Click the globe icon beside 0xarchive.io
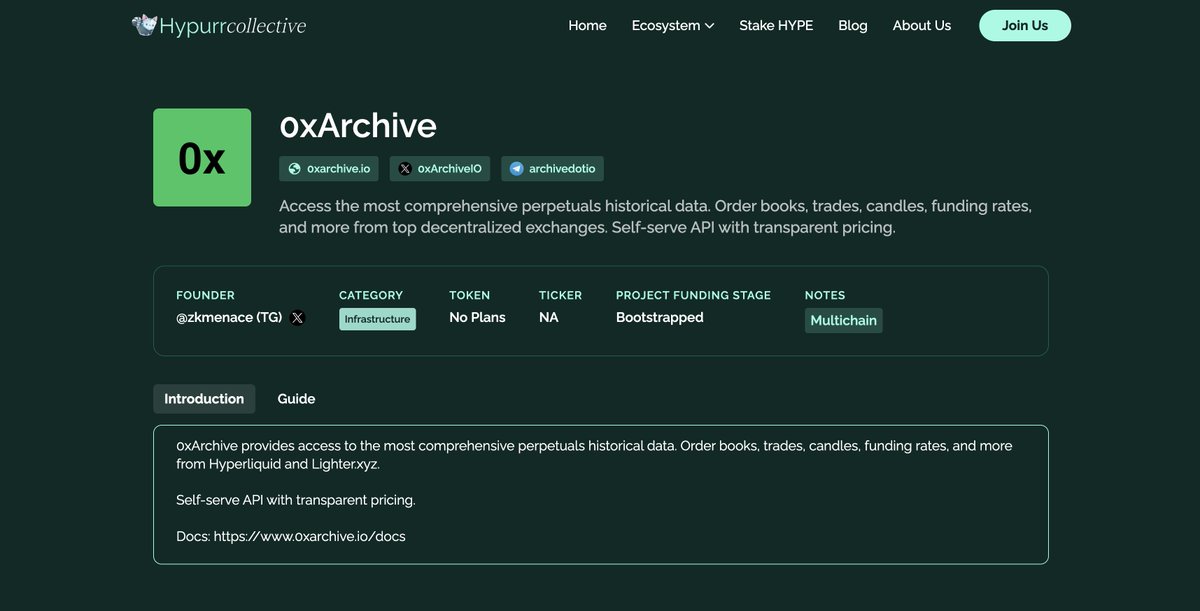 294,169
